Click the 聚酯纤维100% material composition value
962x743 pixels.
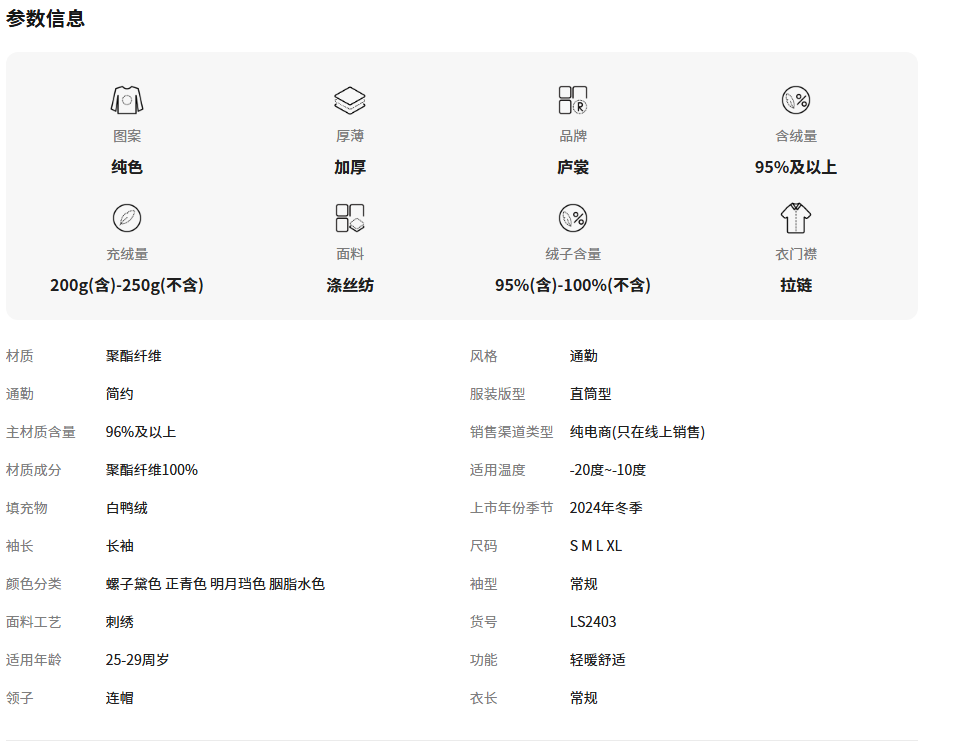tap(152, 470)
